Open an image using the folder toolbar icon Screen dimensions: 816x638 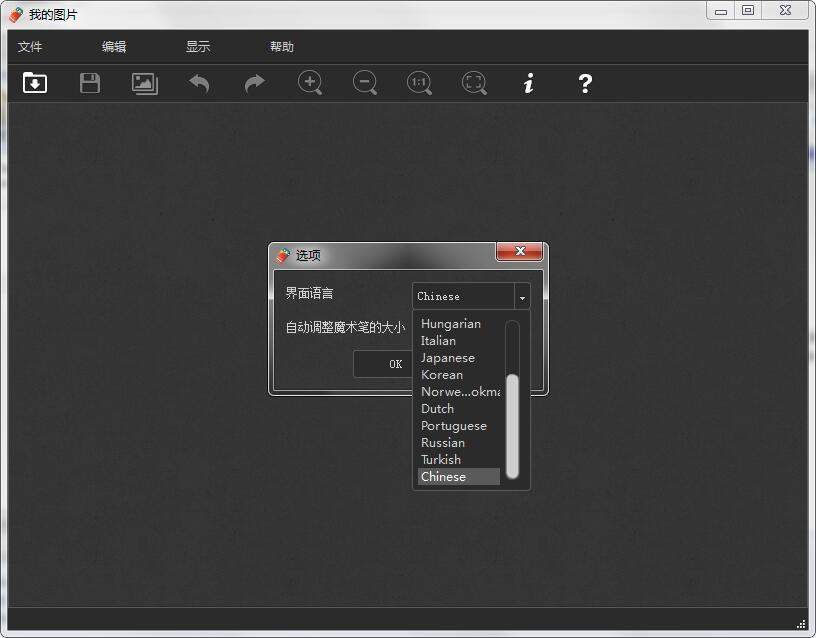[x=34, y=84]
